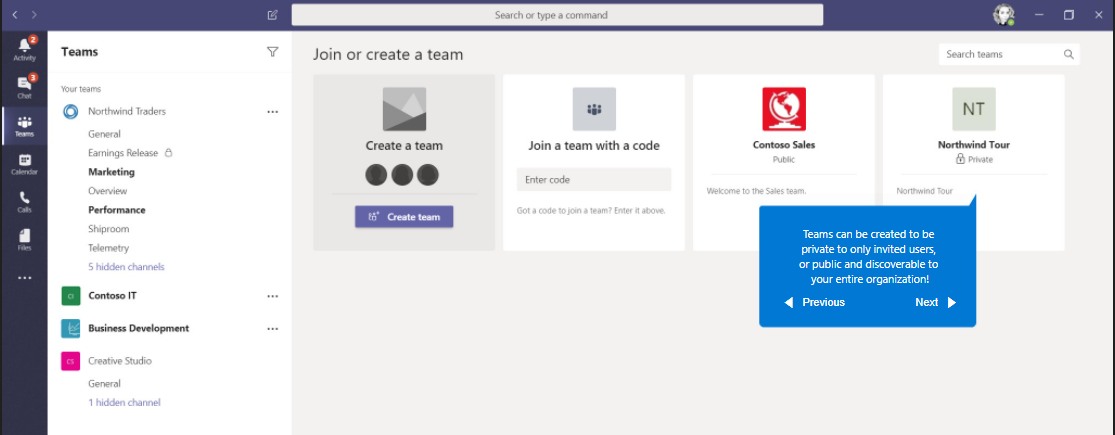Go forward with the right arrow

click(x=35, y=14)
